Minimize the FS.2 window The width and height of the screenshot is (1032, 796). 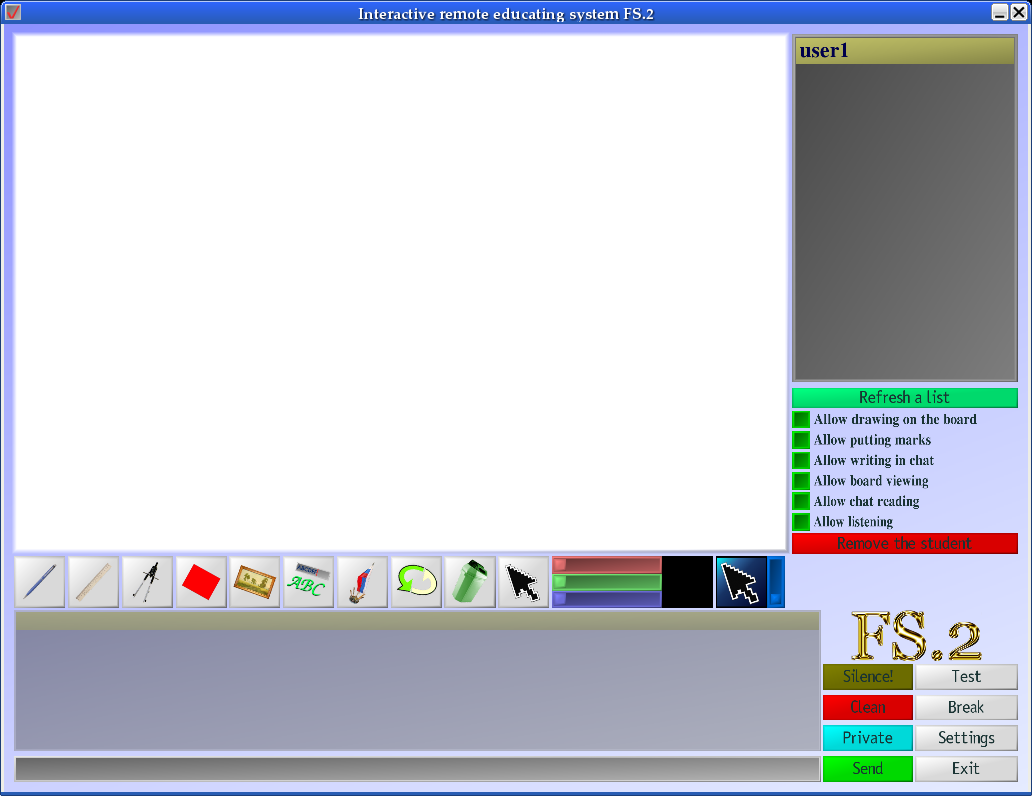(1000, 12)
